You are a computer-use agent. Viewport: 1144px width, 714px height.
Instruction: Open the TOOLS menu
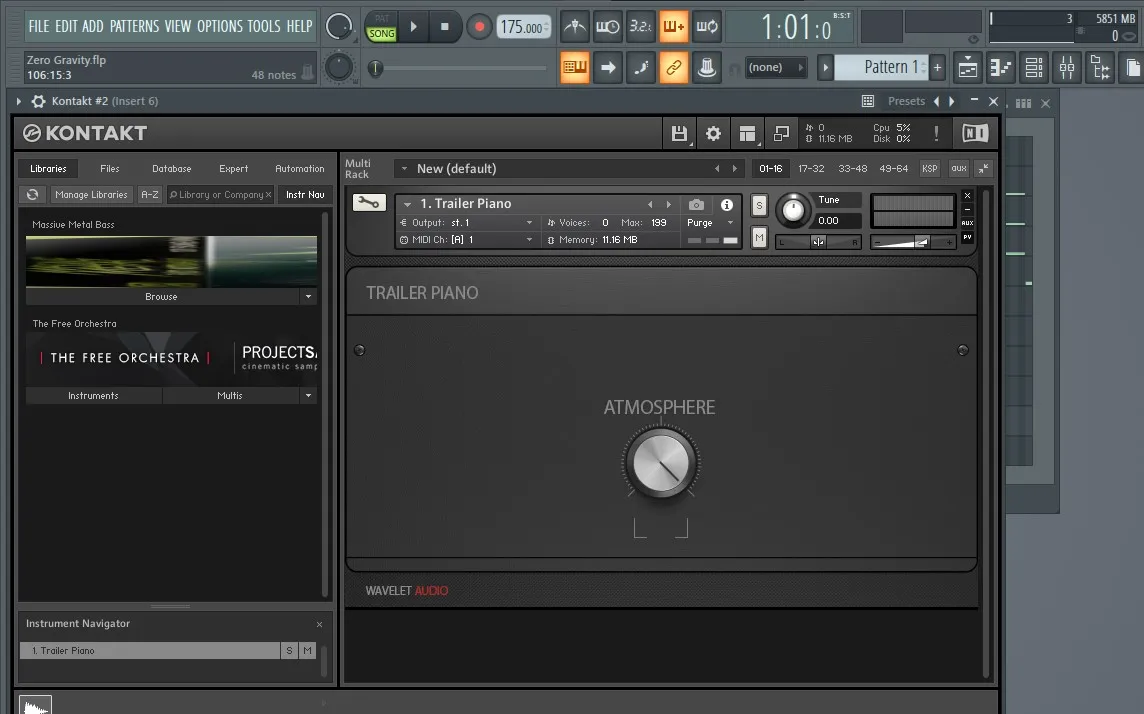point(263,26)
